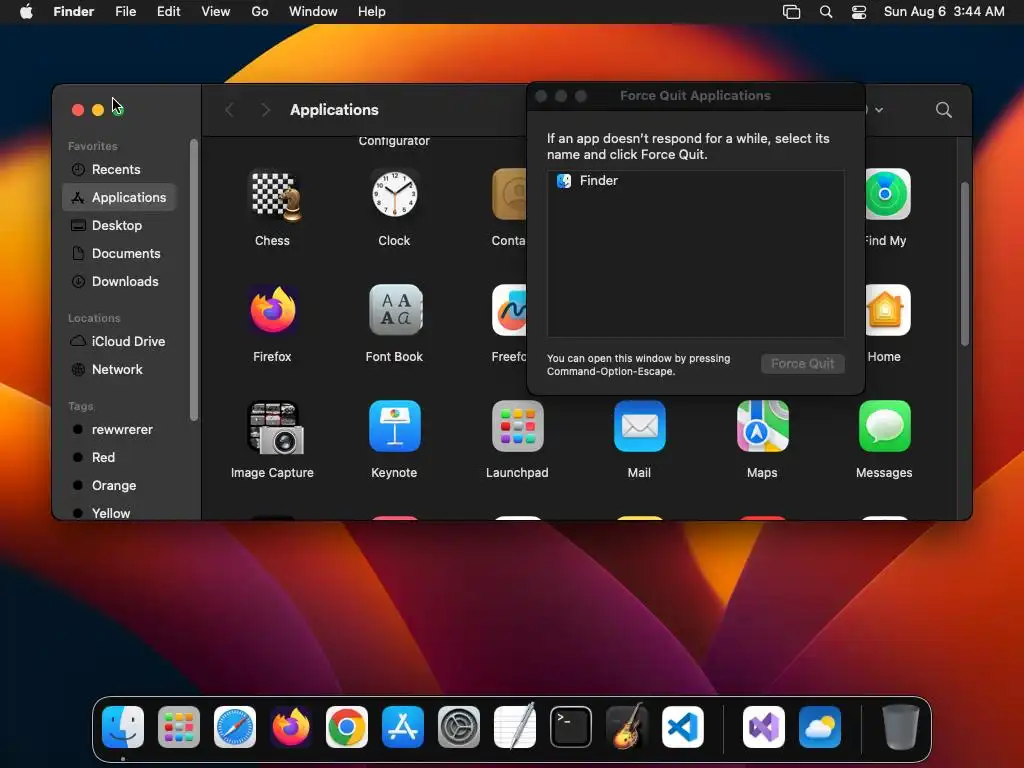This screenshot has height=768, width=1024.
Task: Open the Help menu
Action: click(372, 12)
